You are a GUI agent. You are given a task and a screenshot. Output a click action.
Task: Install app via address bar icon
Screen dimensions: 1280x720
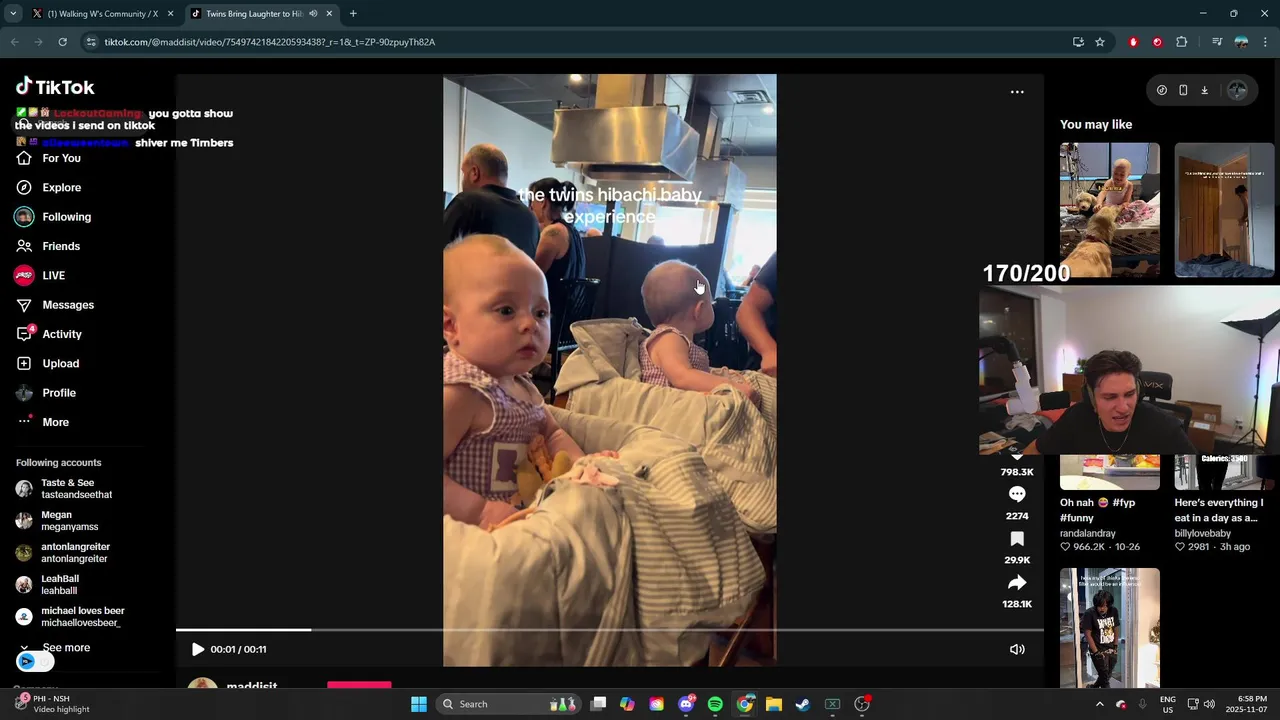tap(1078, 42)
